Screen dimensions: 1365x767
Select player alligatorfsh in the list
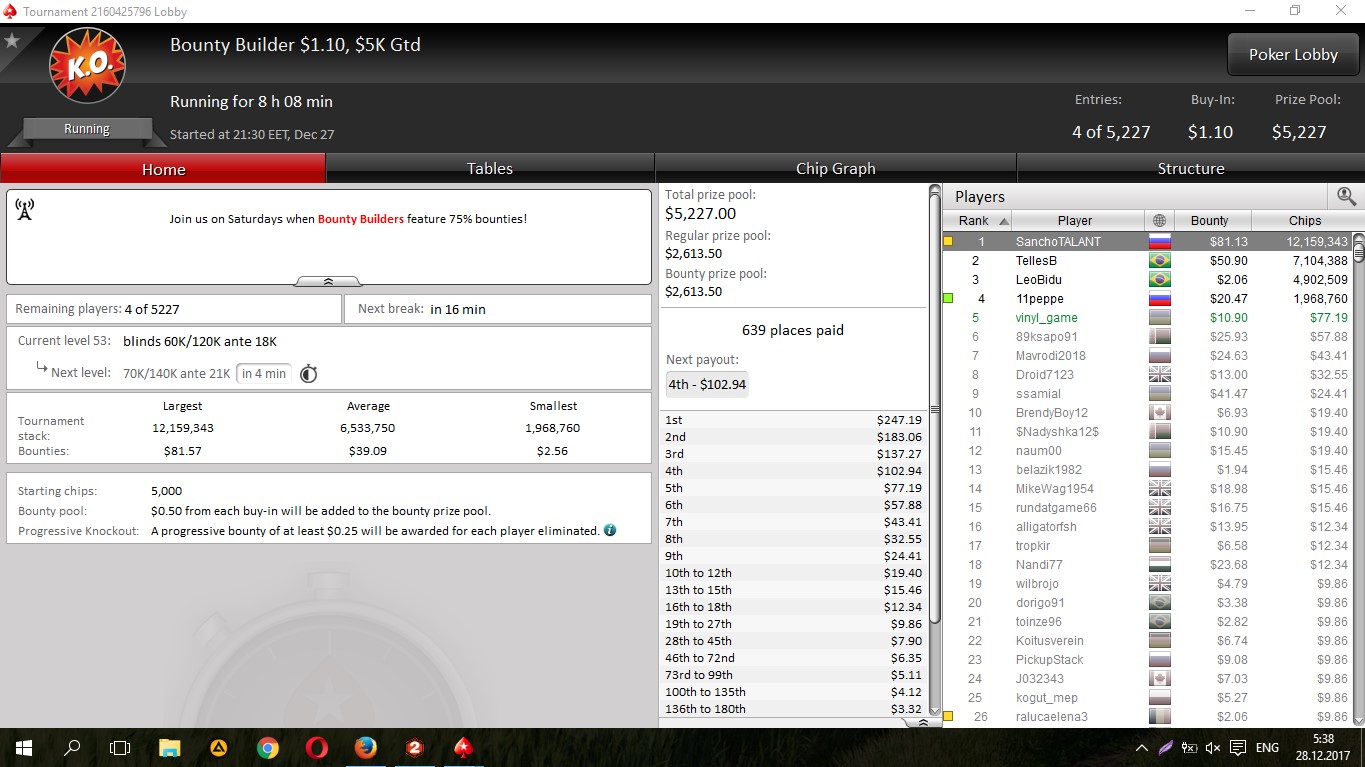pos(1148,526)
